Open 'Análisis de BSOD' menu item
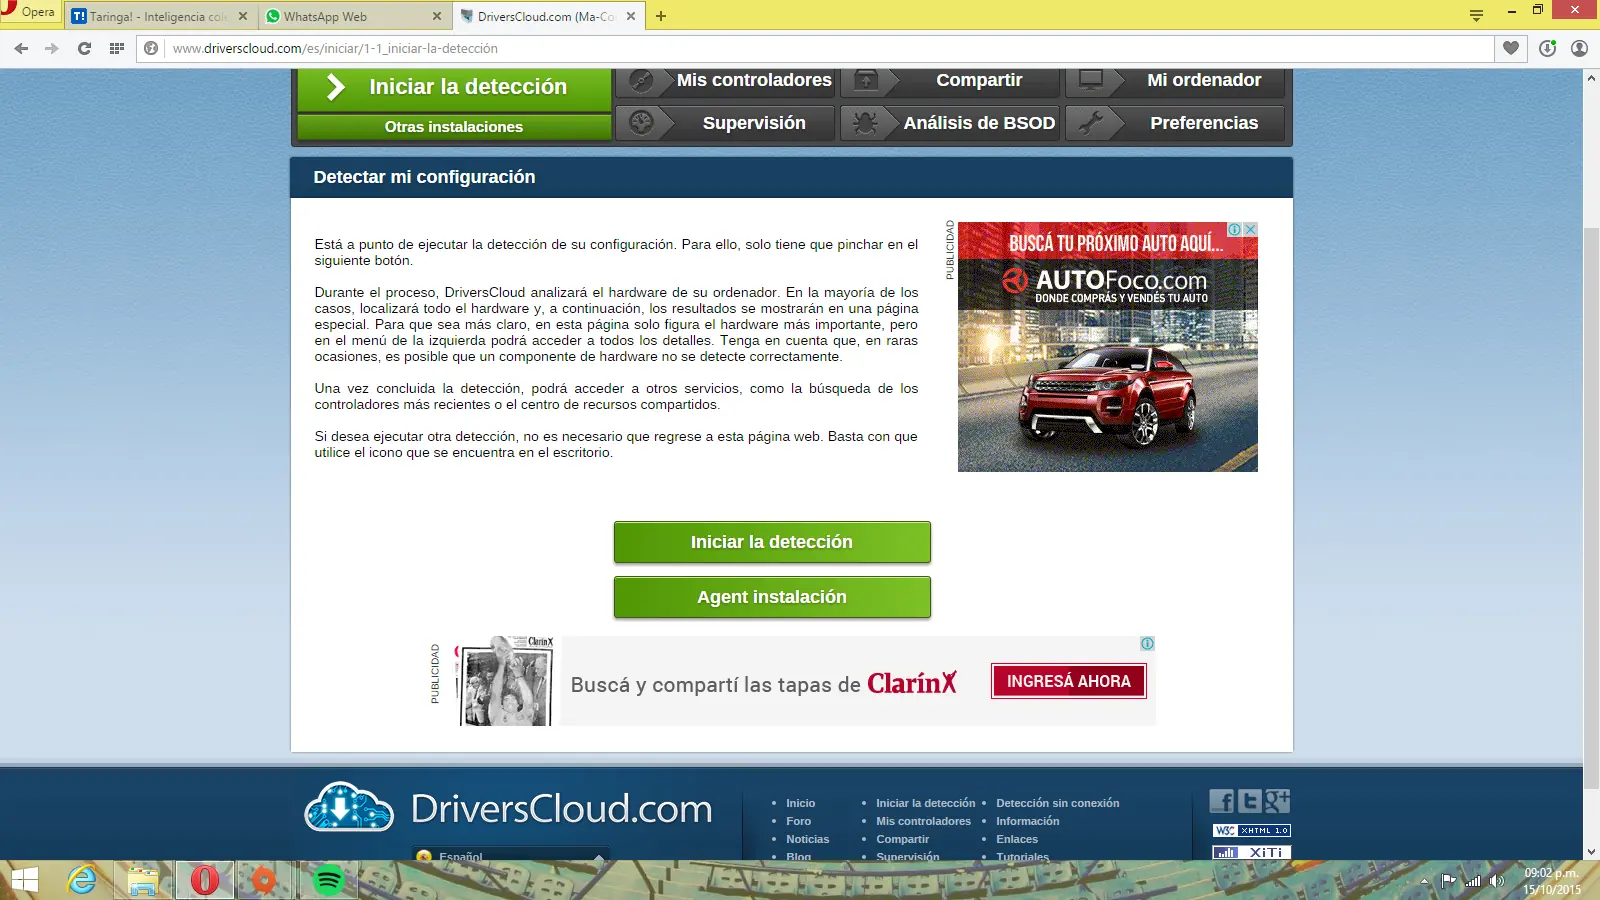 (951, 123)
